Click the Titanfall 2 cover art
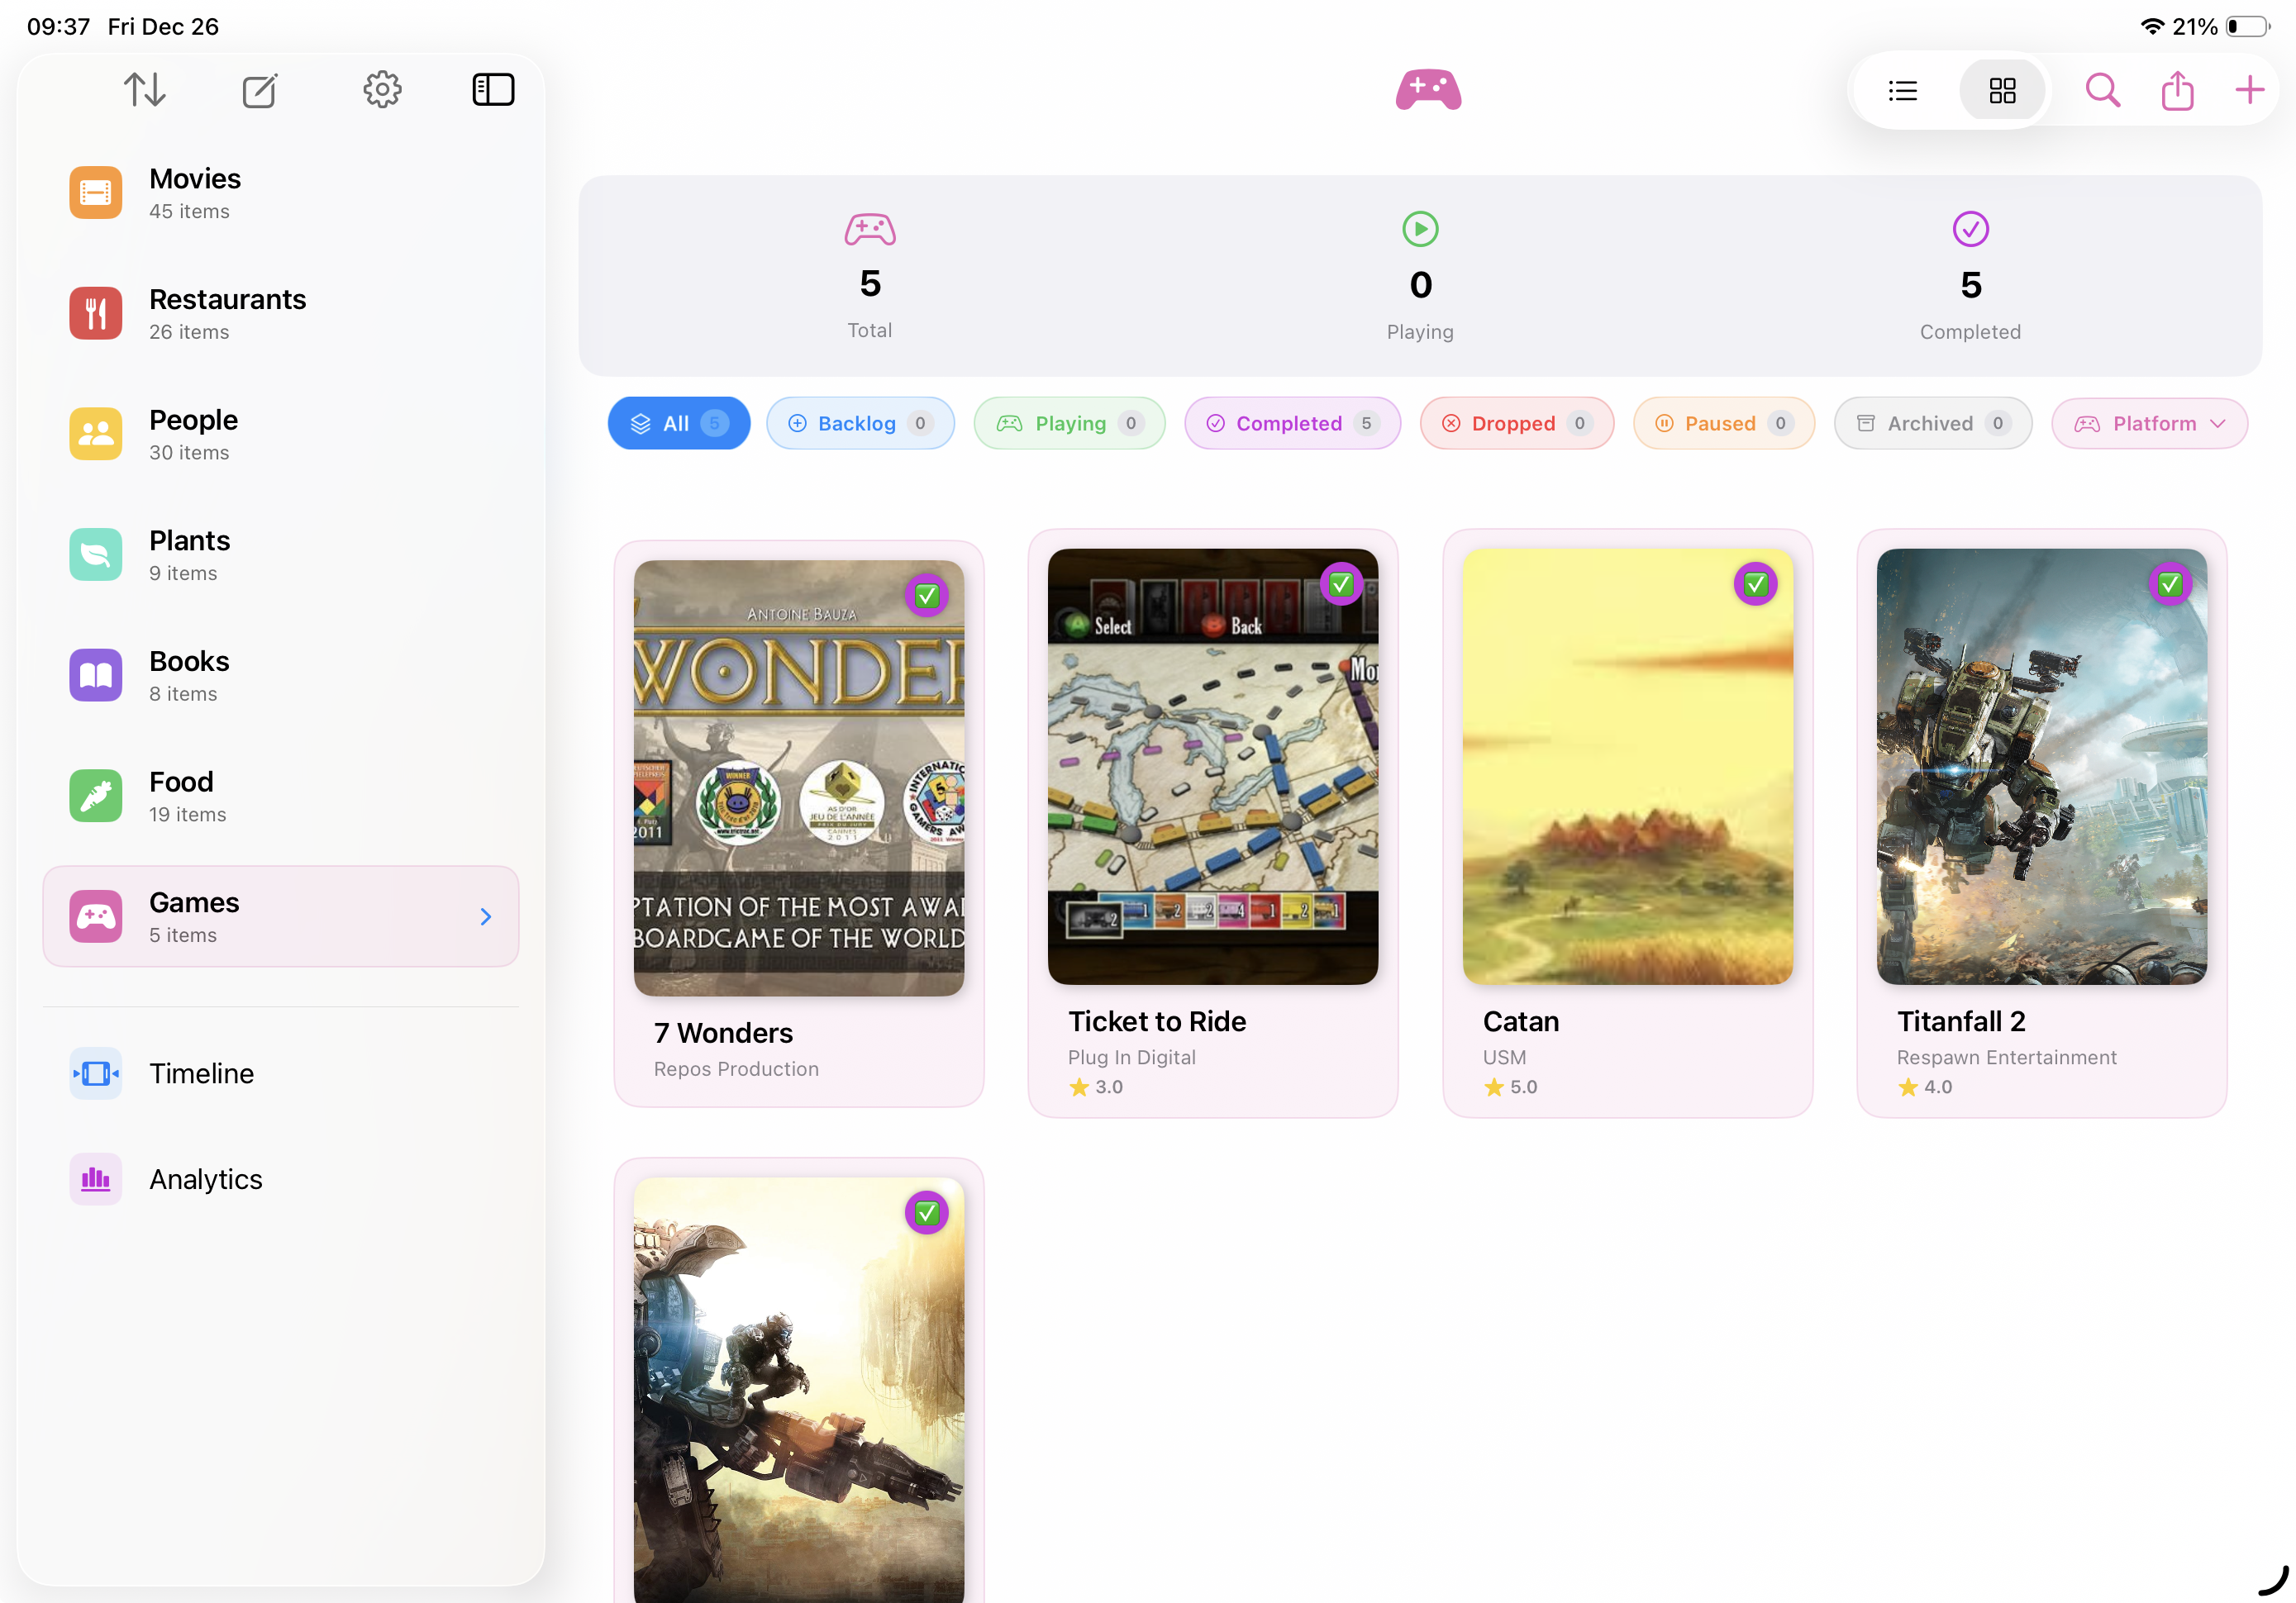This screenshot has height=1603, width=2296. 2040,766
